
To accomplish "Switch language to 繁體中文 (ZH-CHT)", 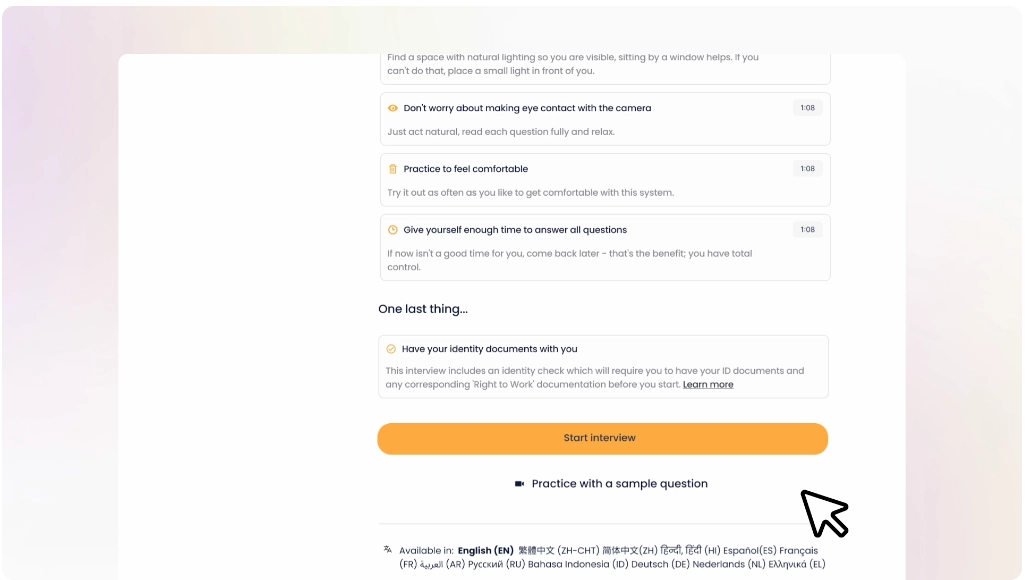I will pyautogui.click(x=559, y=550).
